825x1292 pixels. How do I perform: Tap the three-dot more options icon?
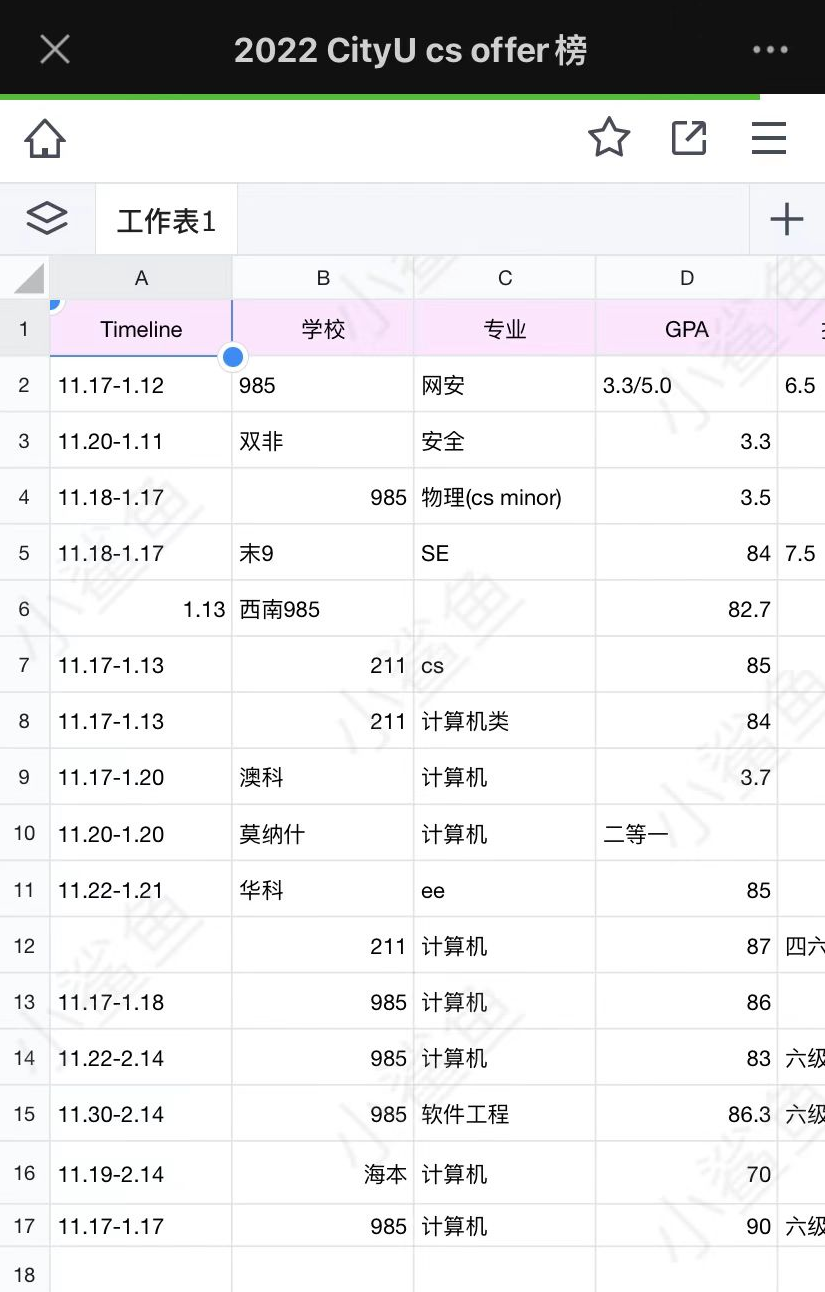coord(770,50)
